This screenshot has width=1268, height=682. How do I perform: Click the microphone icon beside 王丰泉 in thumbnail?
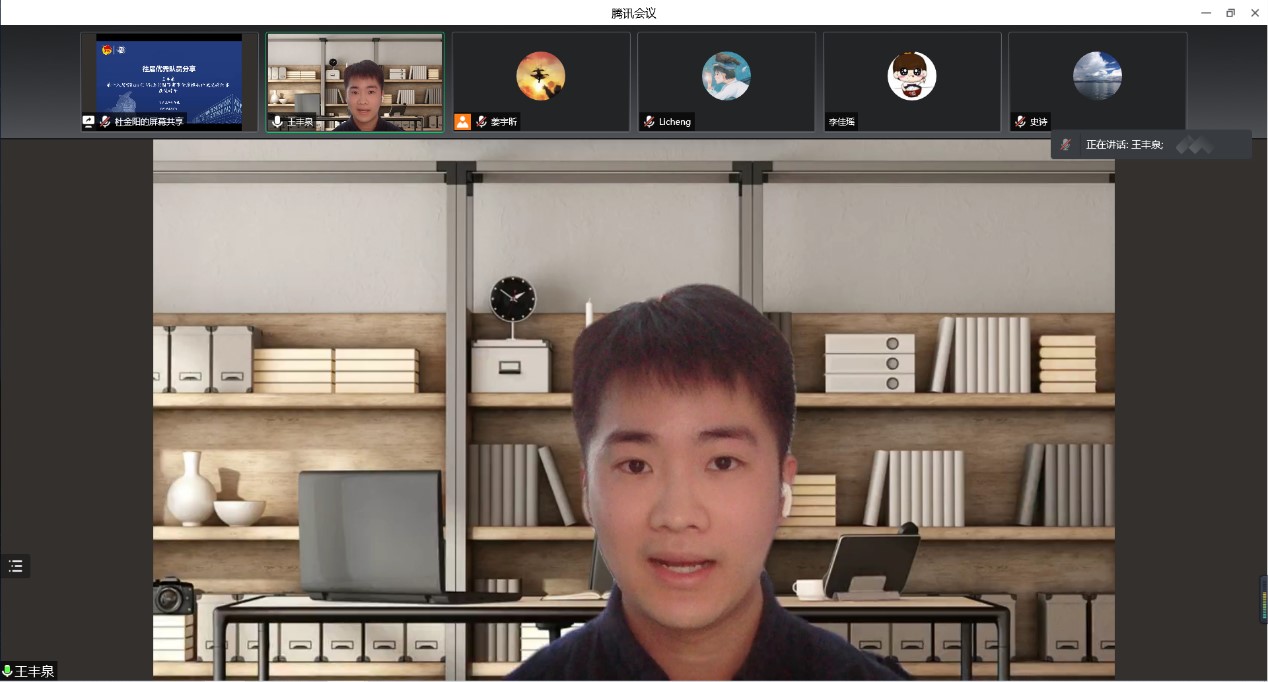coord(277,121)
